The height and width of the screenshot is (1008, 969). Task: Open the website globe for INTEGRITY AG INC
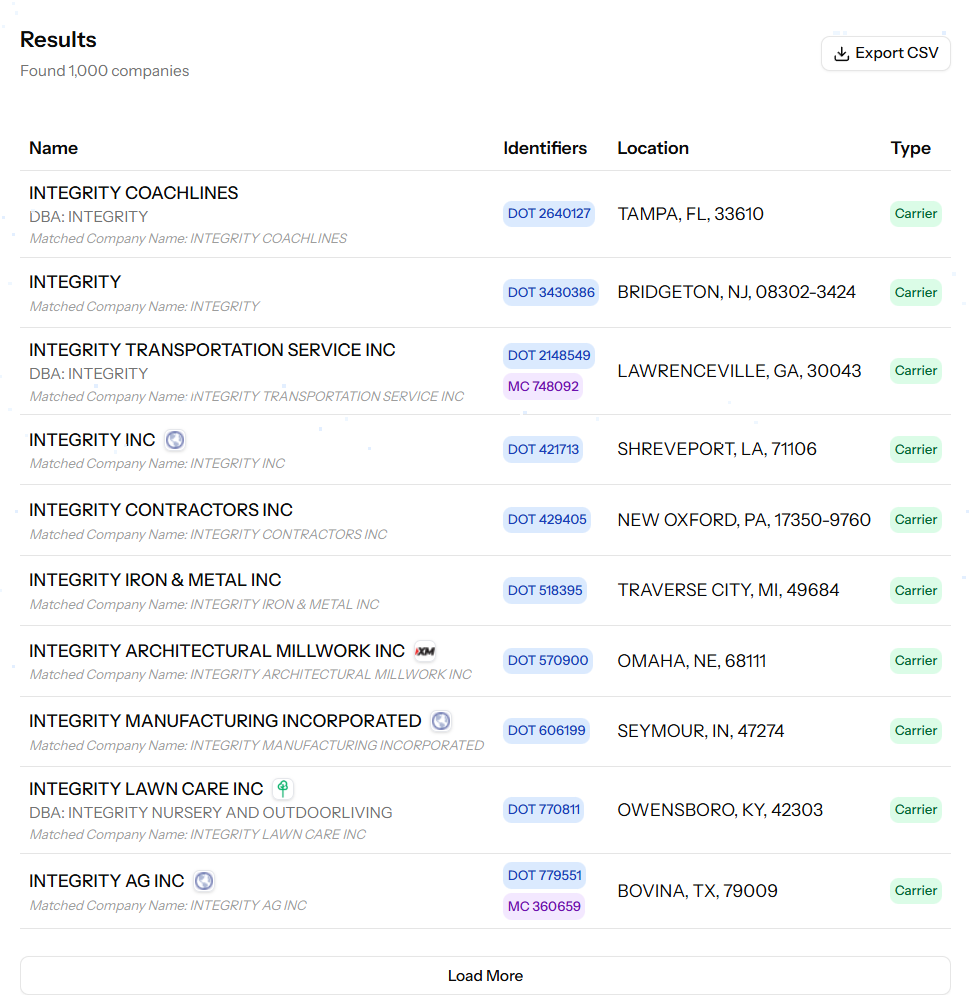(x=204, y=881)
